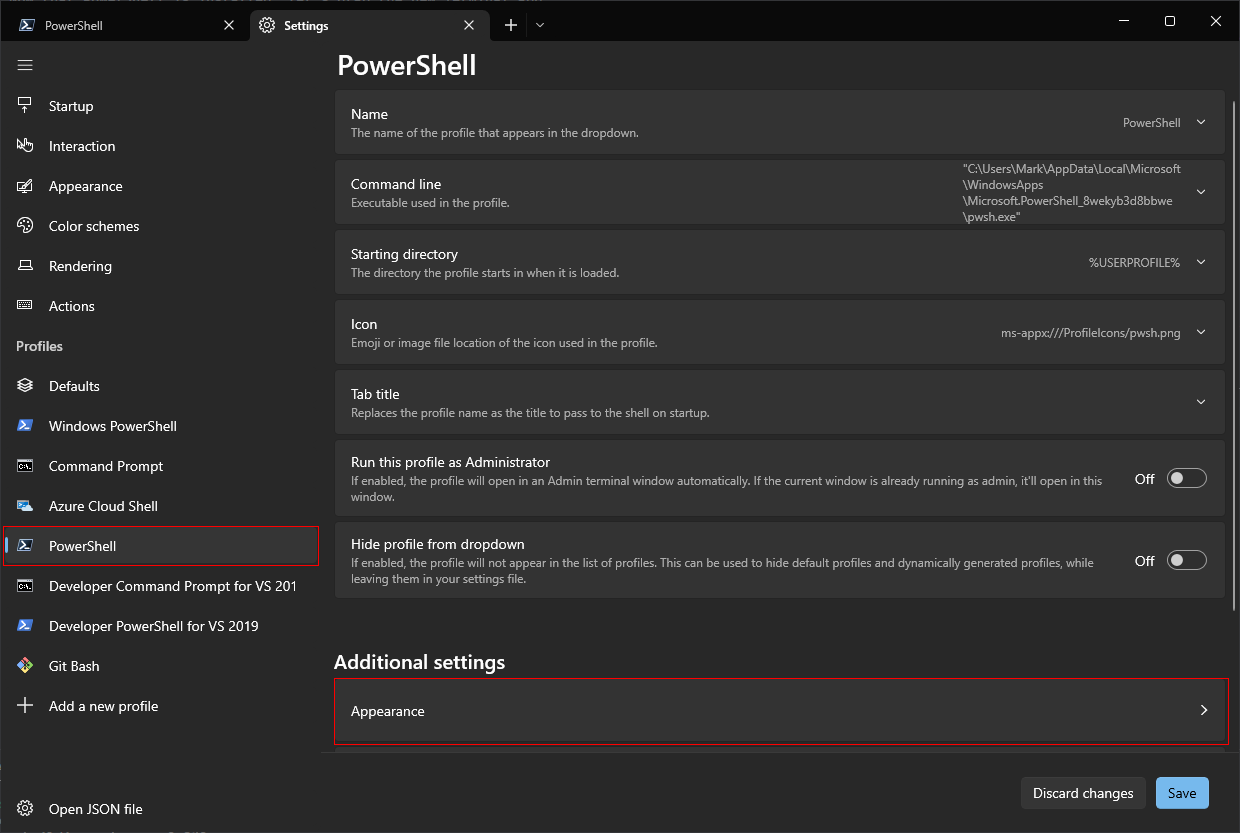Click the Settings tab gear icon
1240x833 pixels.
click(x=267, y=25)
